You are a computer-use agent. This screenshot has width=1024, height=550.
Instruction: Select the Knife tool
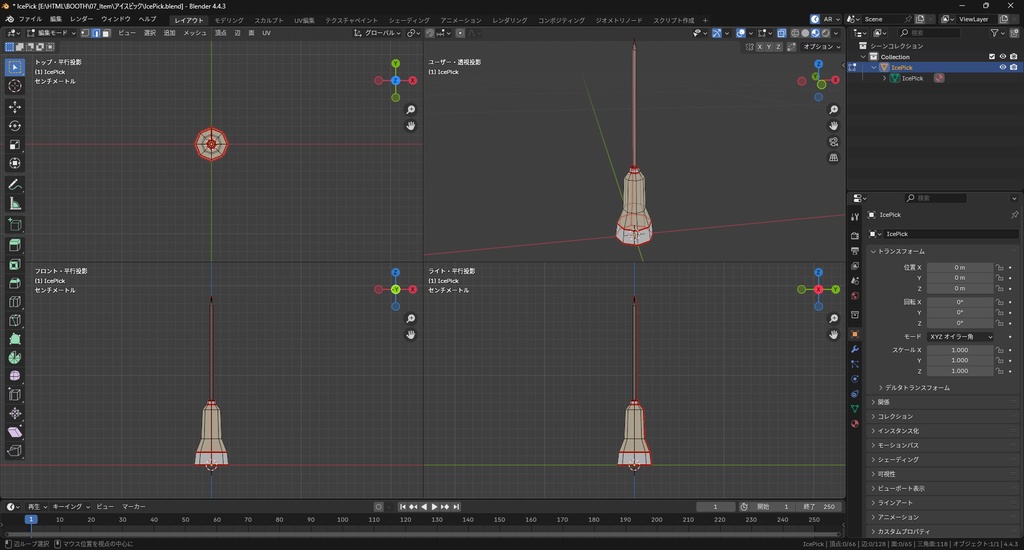(x=14, y=320)
